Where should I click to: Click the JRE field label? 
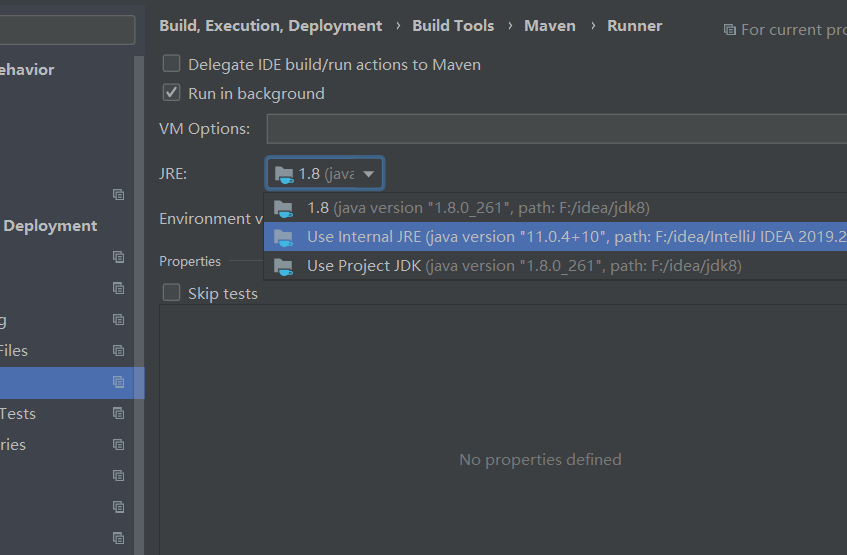[x=173, y=173]
